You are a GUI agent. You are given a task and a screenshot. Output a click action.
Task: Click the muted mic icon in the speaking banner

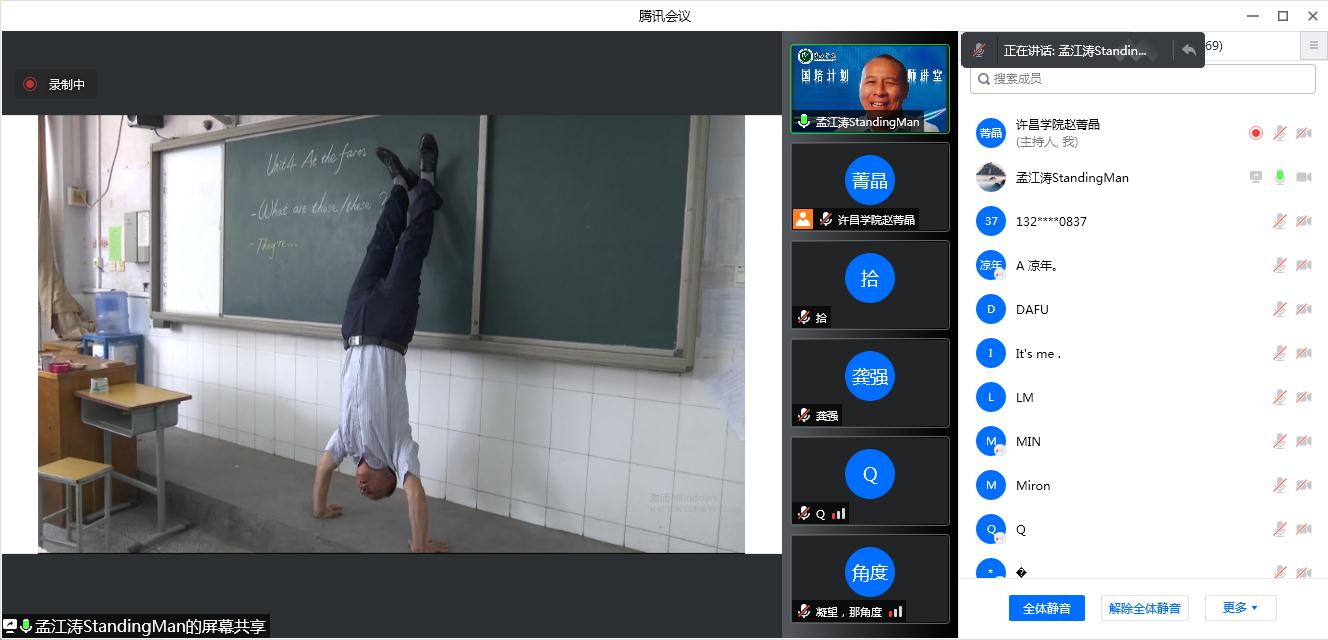(980, 50)
